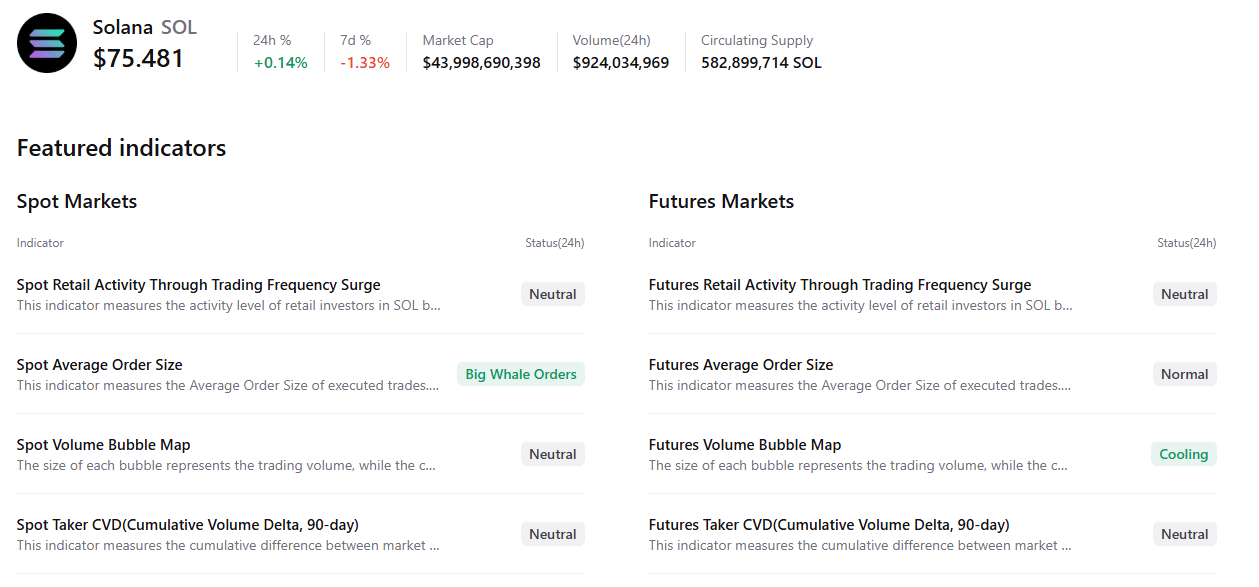Click Neutral badge for Spot Volume Bubble Map
Screen dimensions: 1259x587
[x=553, y=454]
